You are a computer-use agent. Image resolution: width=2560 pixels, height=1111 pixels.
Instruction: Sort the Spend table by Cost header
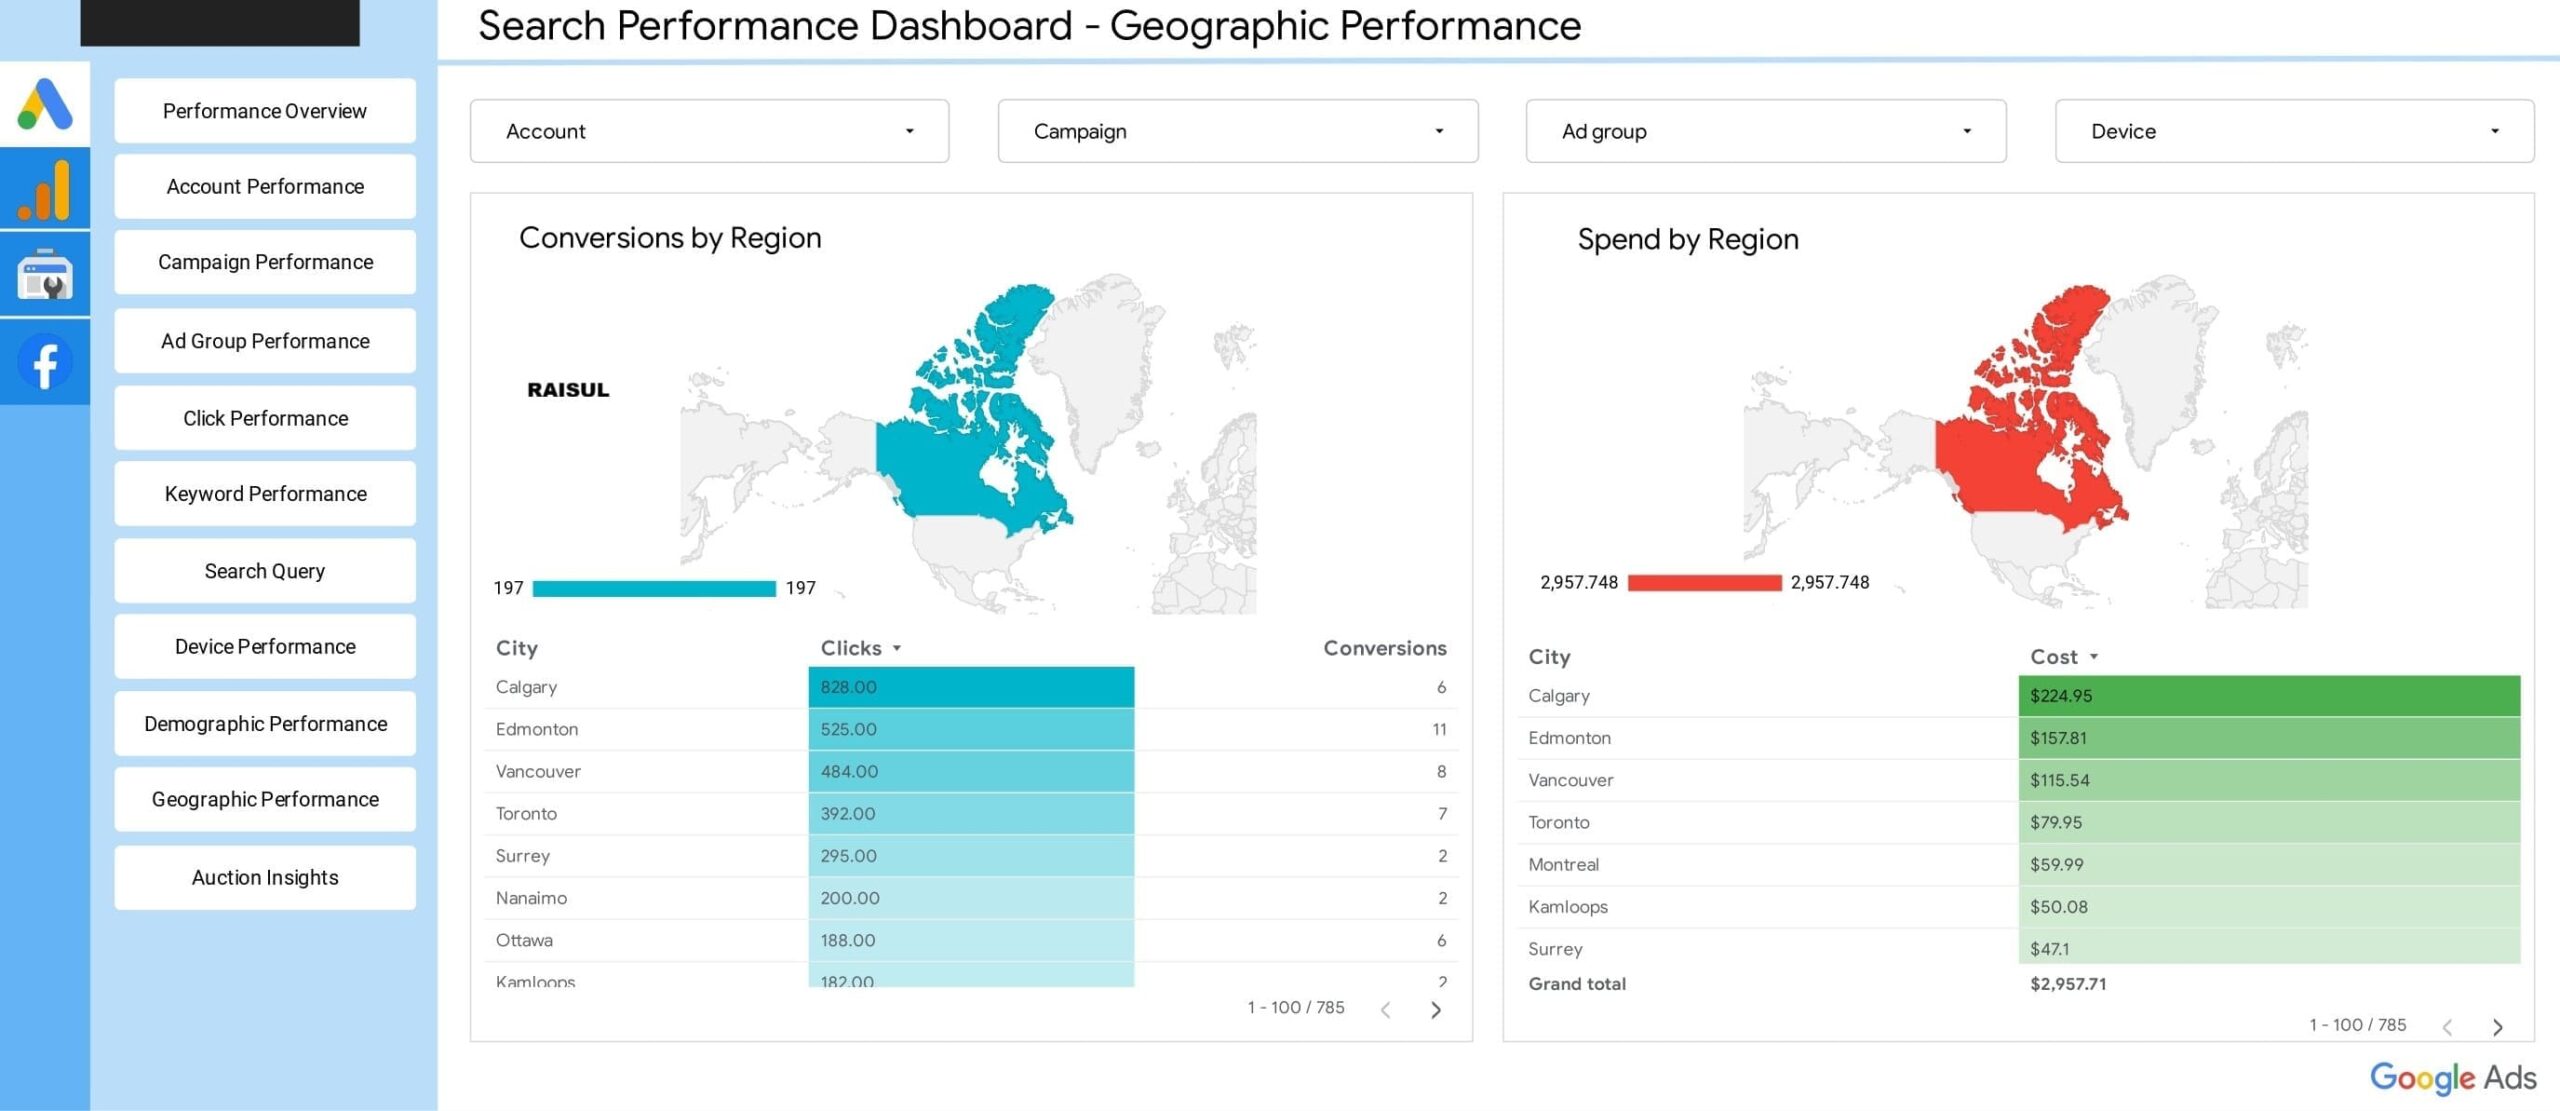(x=2054, y=657)
